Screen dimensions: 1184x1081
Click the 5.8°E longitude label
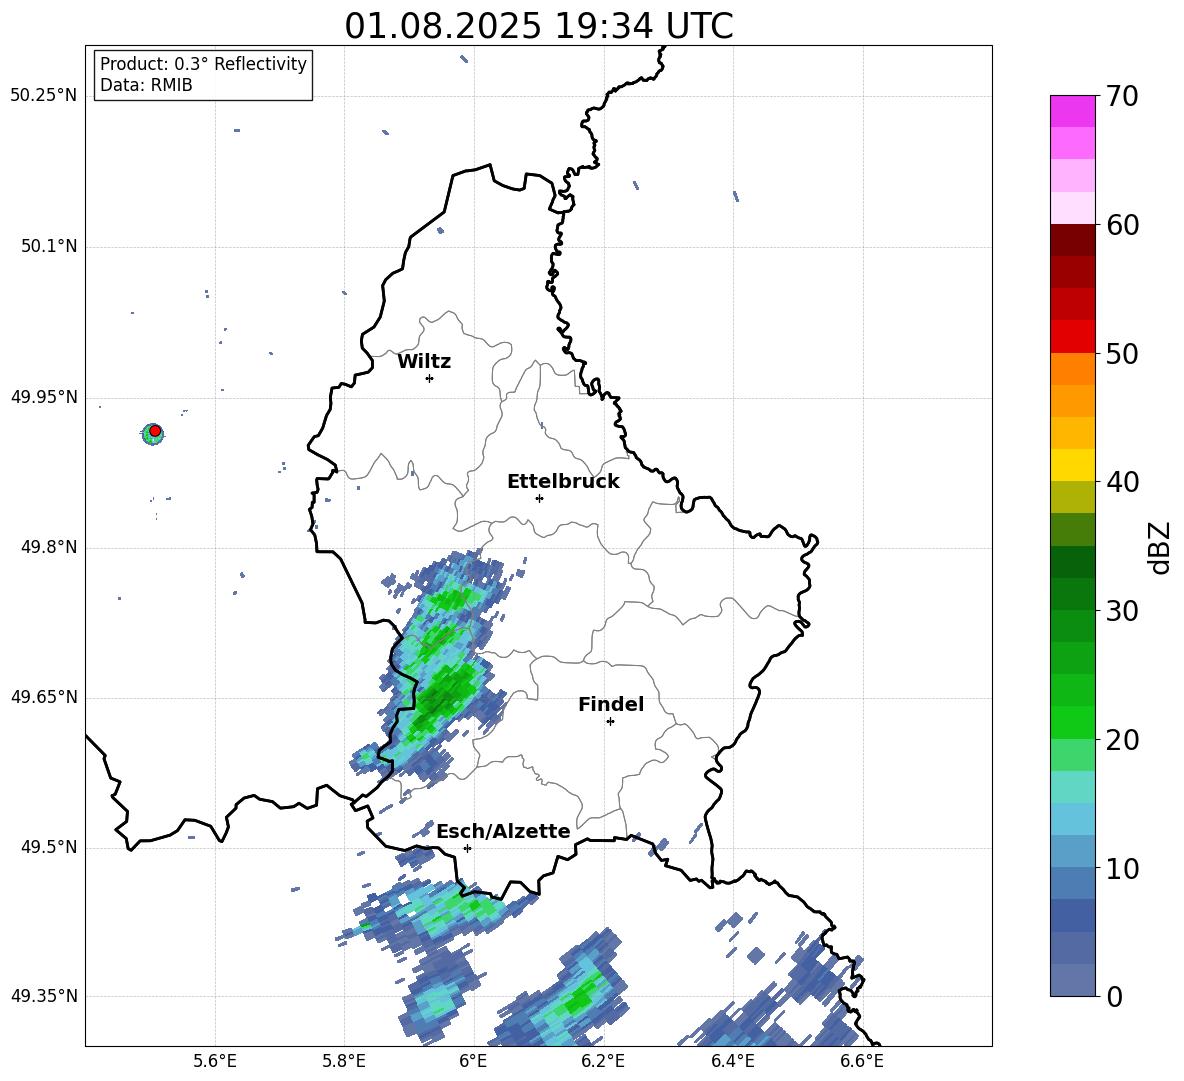pyautogui.click(x=344, y=1061)
